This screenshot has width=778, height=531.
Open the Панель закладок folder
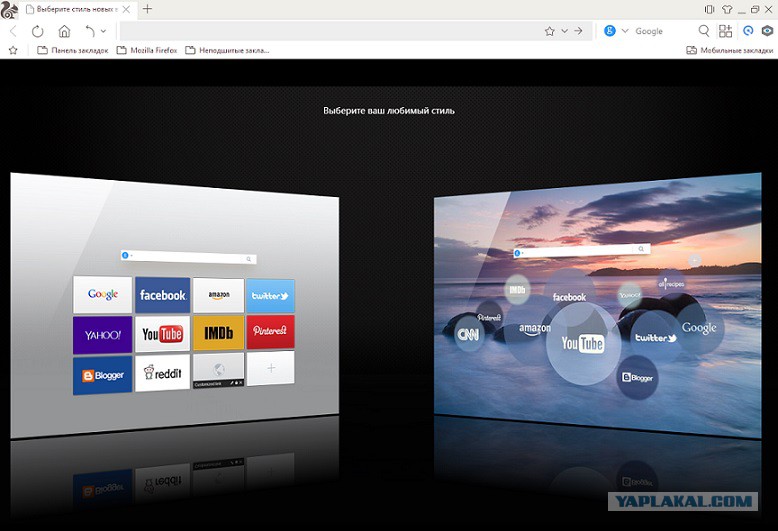point(73,50)
